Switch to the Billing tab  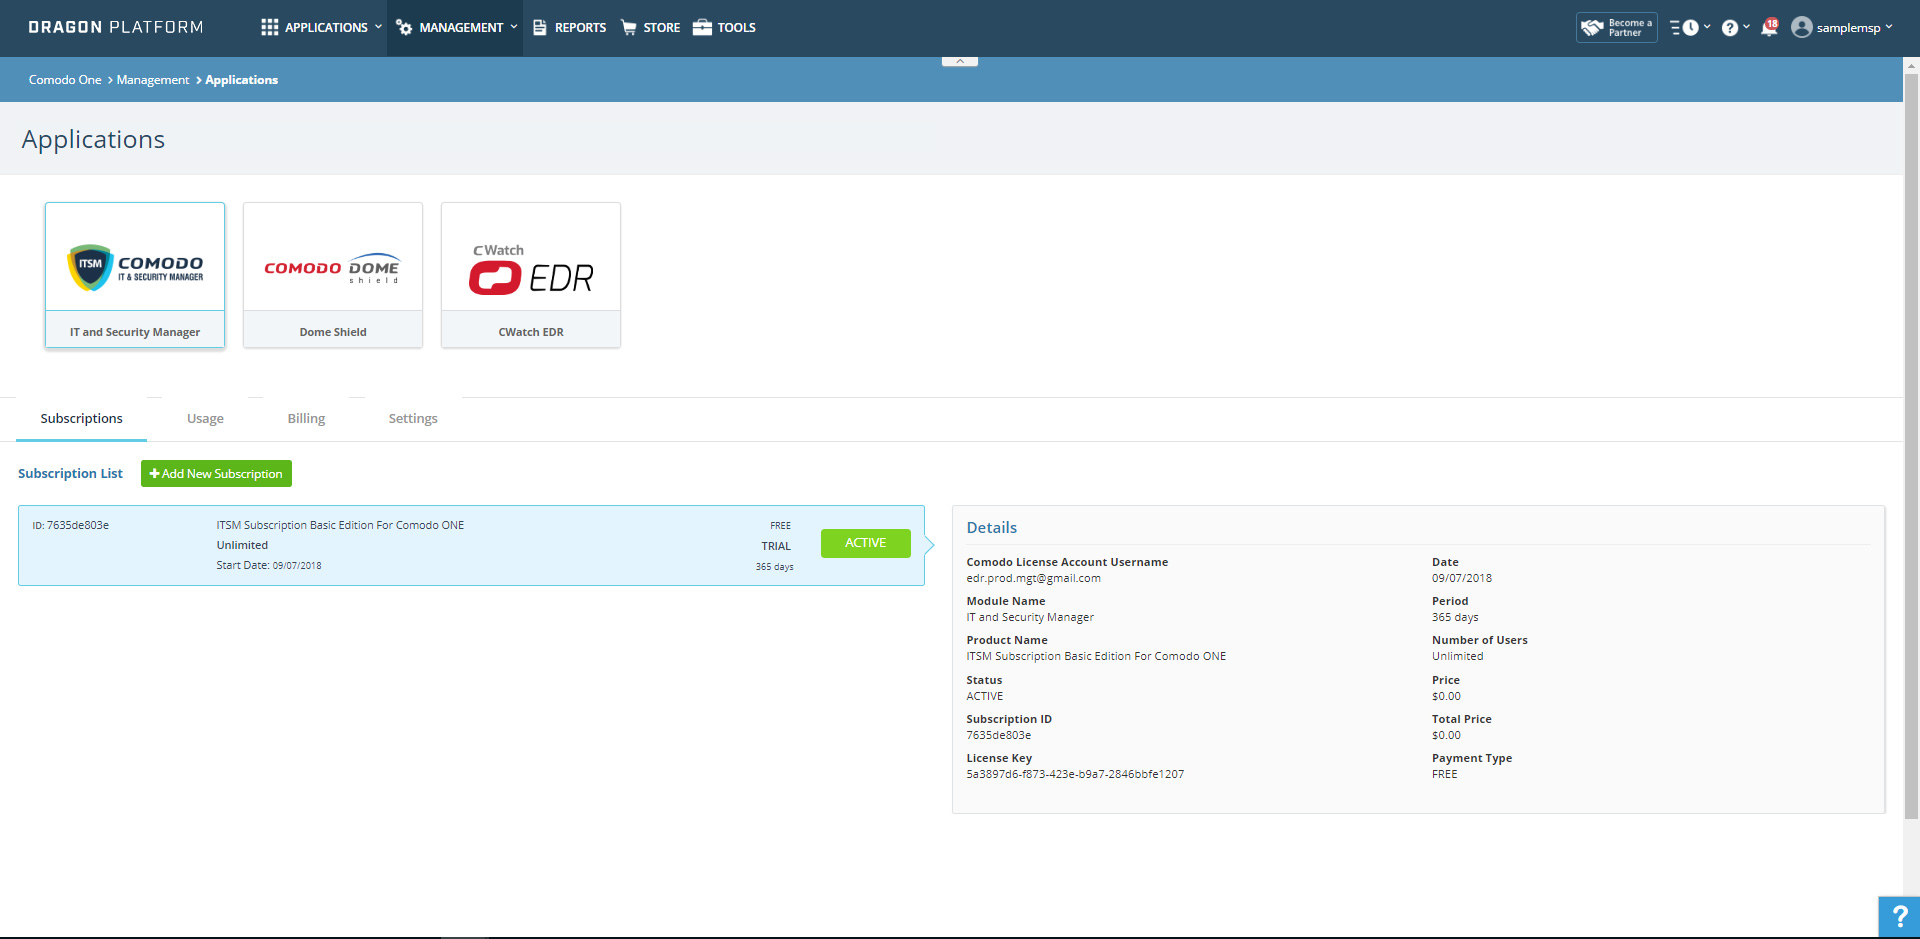(x=306, y=418)
